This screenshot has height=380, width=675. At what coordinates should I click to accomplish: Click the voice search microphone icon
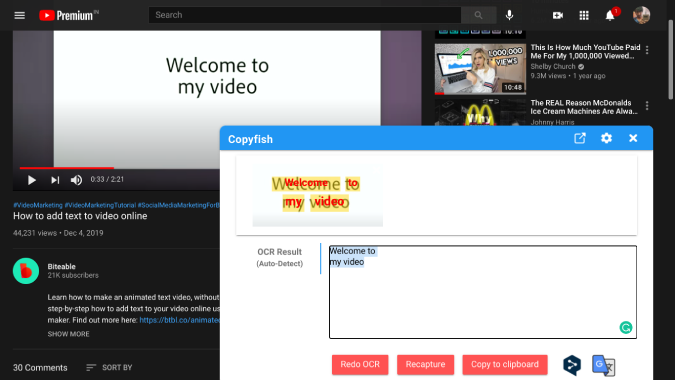pyautogui.click(x=509, y=15)
